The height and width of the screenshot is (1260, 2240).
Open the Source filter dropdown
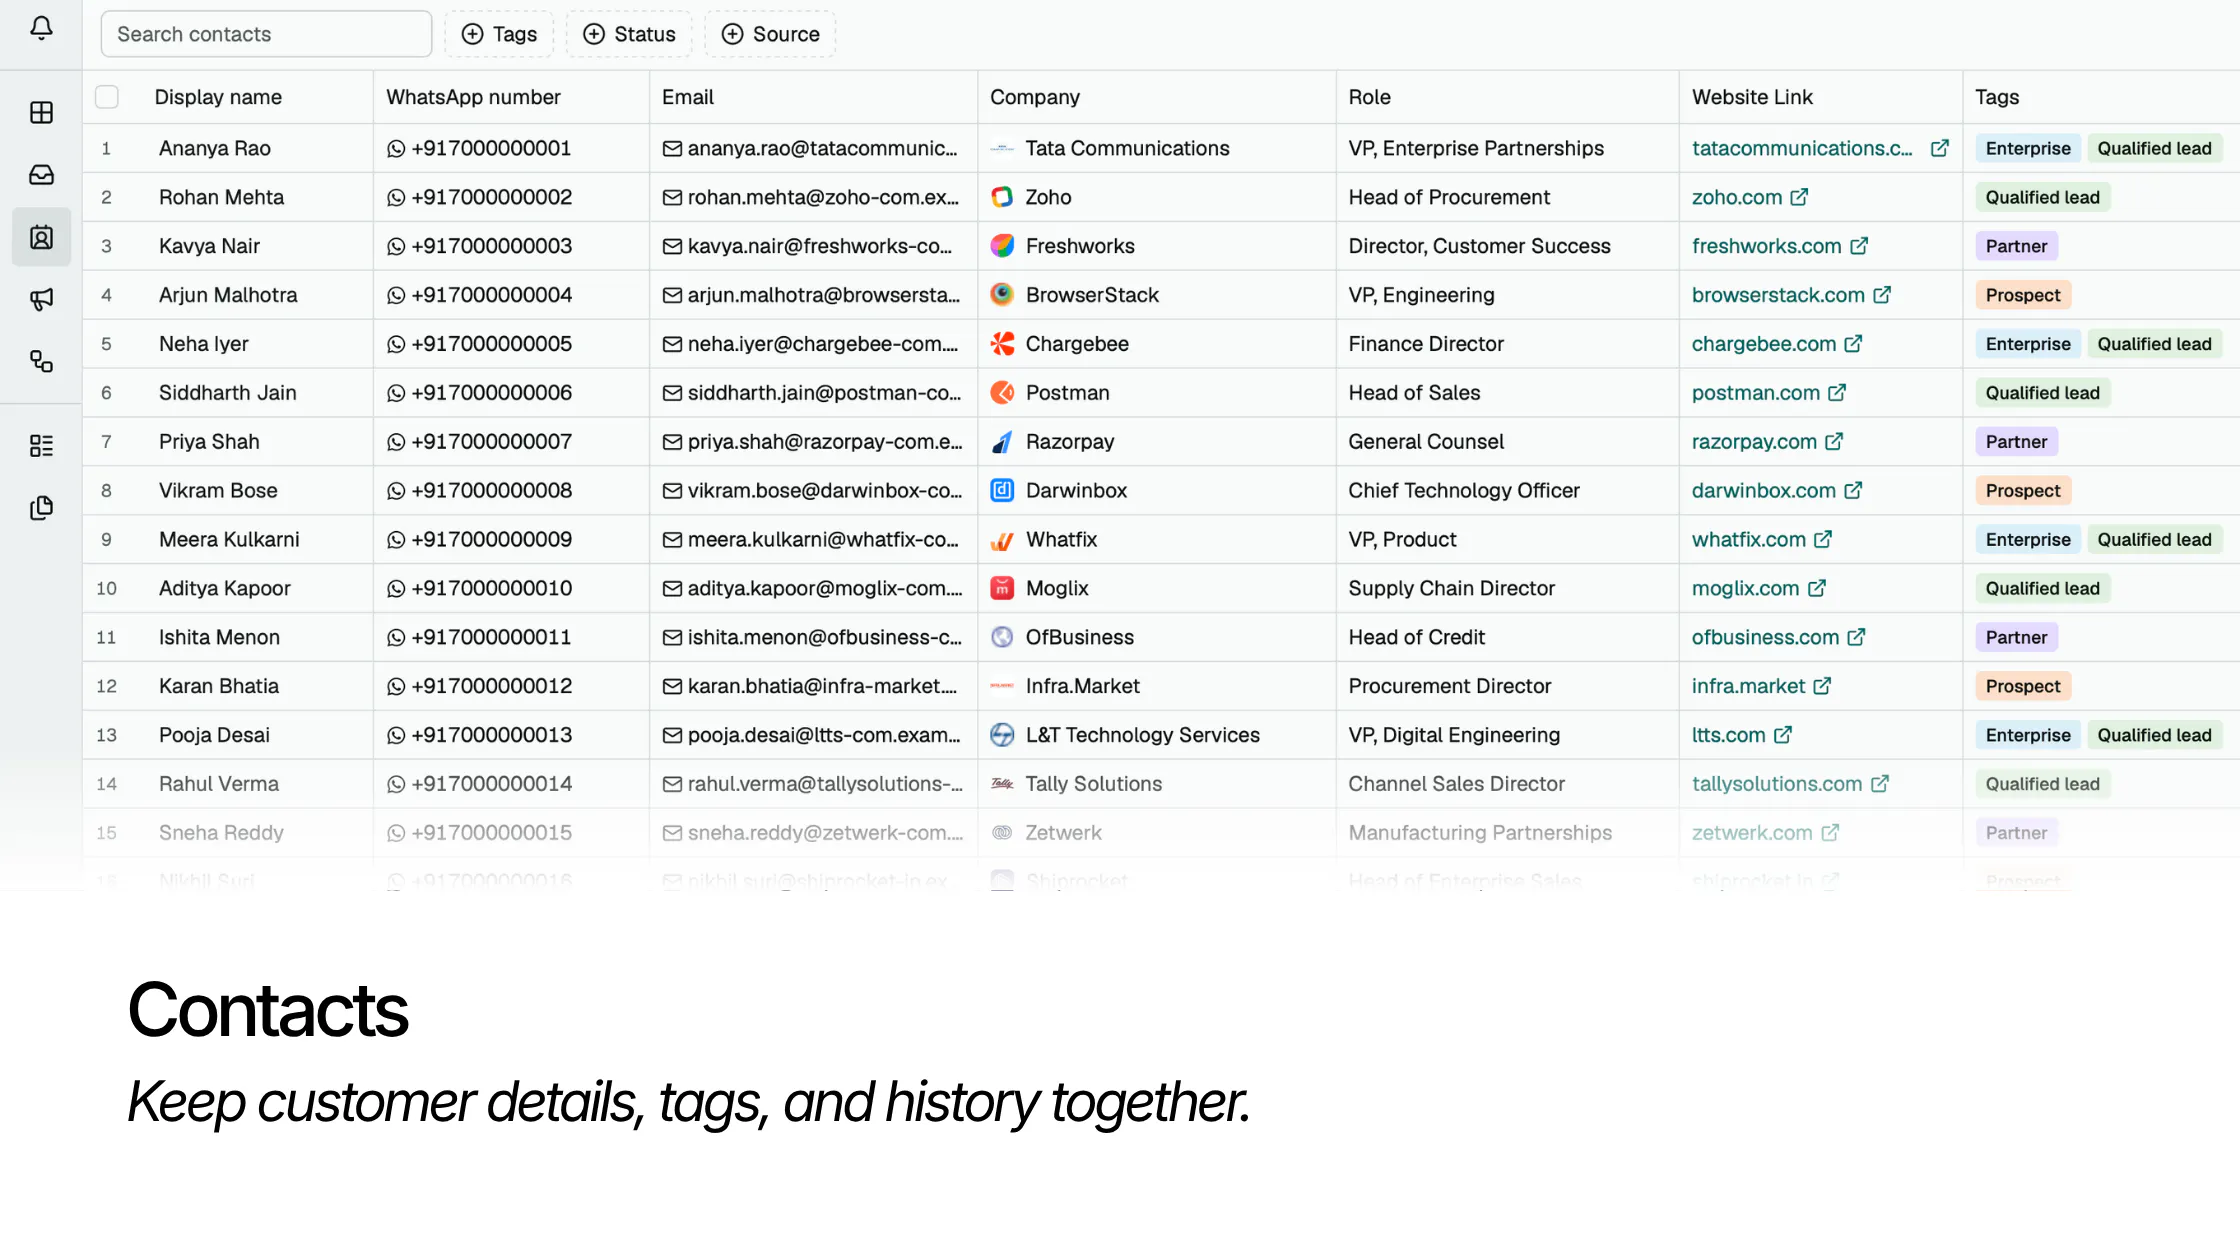tap(770, 34)
